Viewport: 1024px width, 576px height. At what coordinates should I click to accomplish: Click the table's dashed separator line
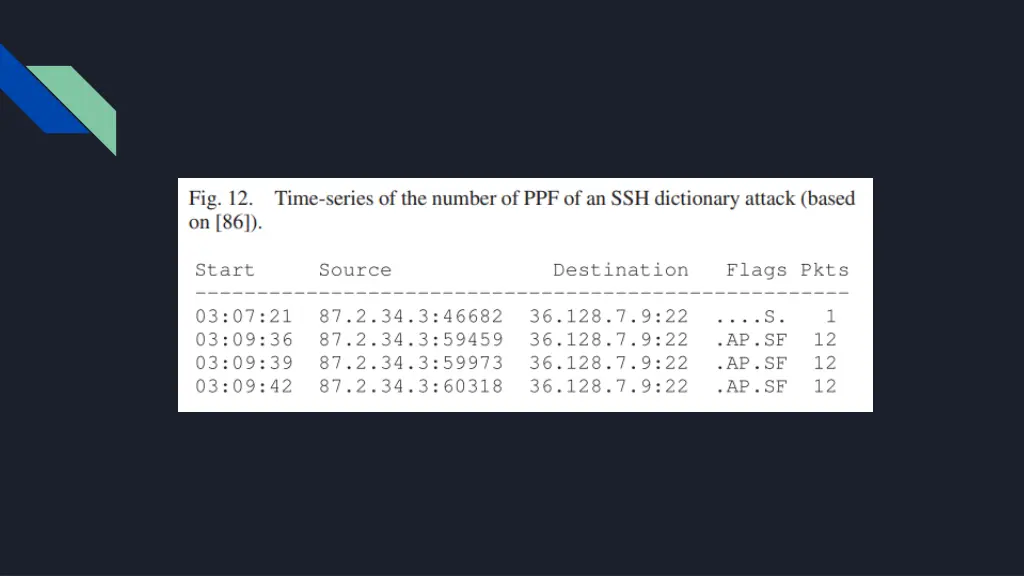(522, 293)
